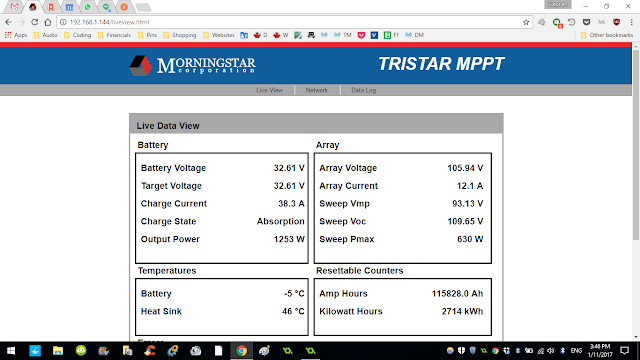The image size is (640, 360).
Task: Click the Sweep Pmax value 630 W
Action: [470, 239]
